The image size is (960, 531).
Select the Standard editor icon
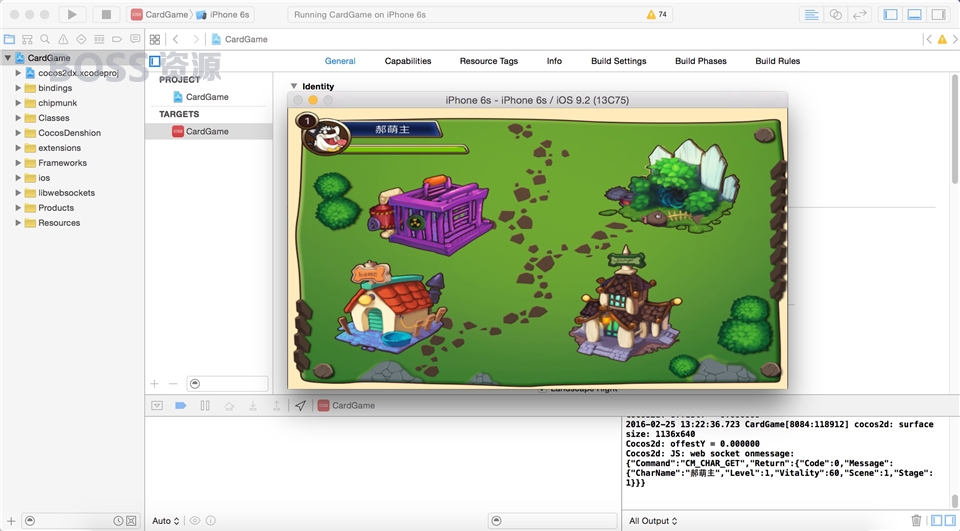[811, 15]
